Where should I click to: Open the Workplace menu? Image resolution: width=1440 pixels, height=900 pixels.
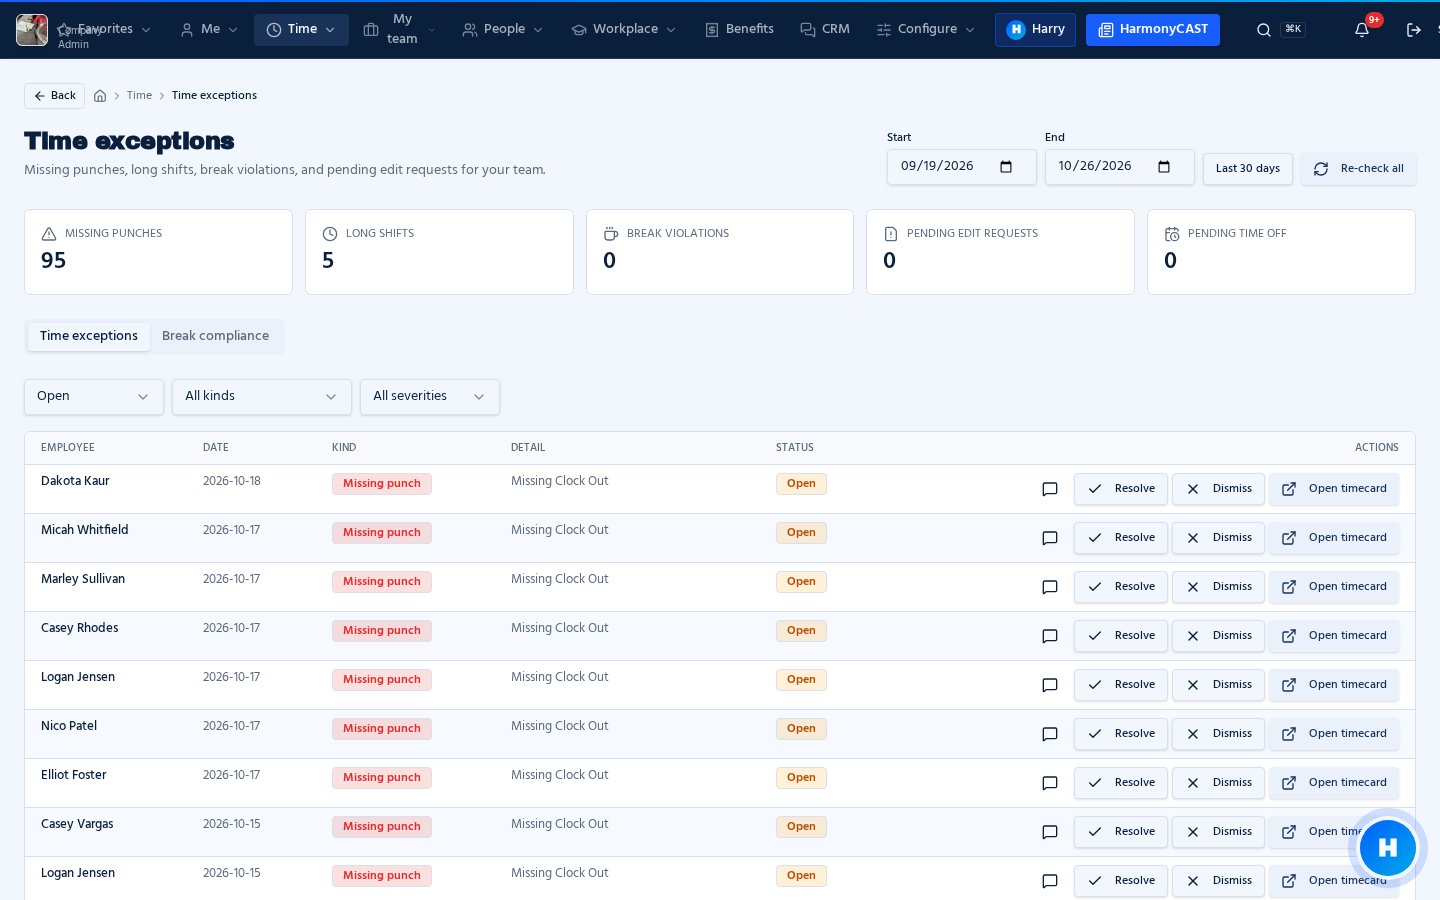coord(624,30)
